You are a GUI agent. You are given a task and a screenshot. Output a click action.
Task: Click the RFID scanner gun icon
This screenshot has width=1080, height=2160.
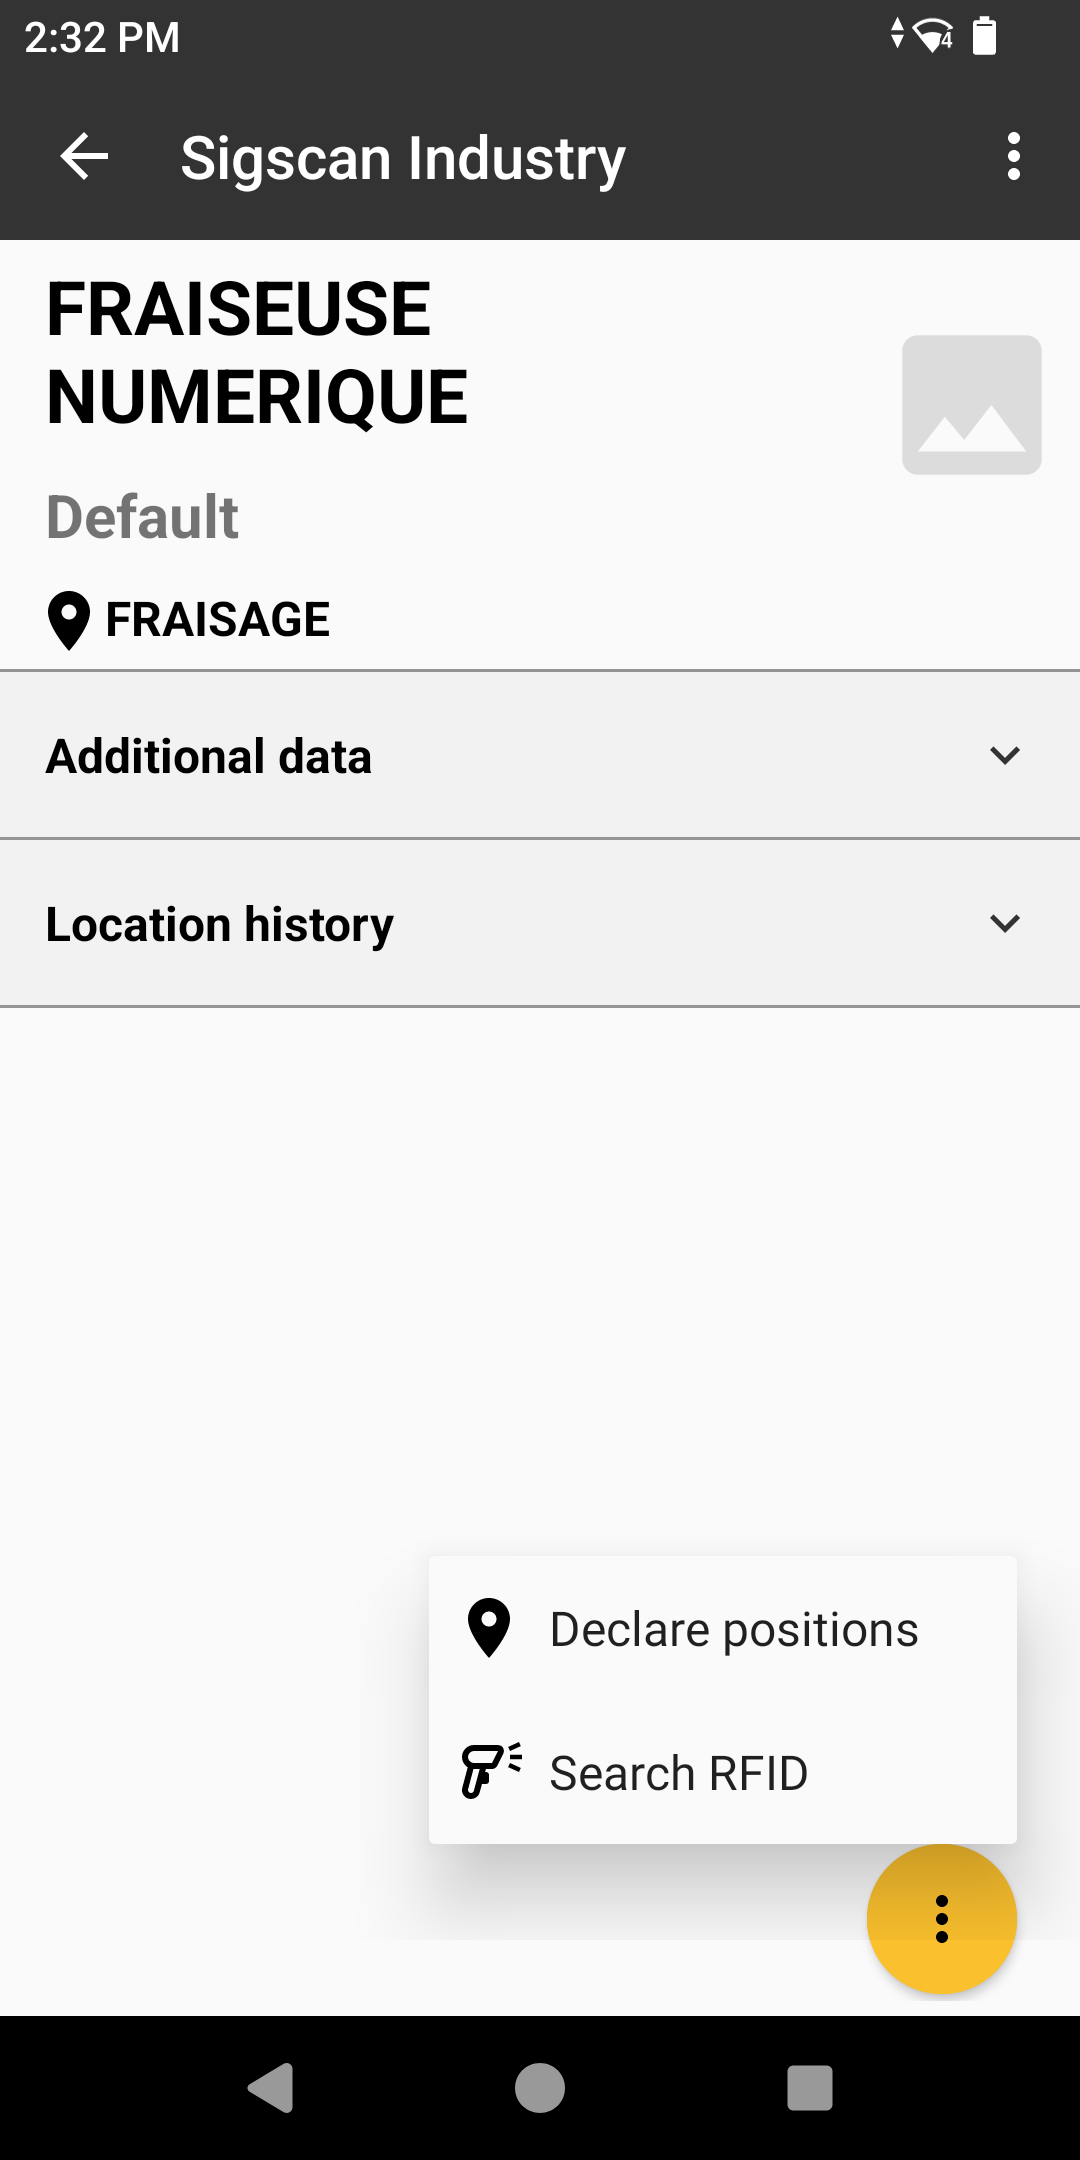[x=491, y=1771]
